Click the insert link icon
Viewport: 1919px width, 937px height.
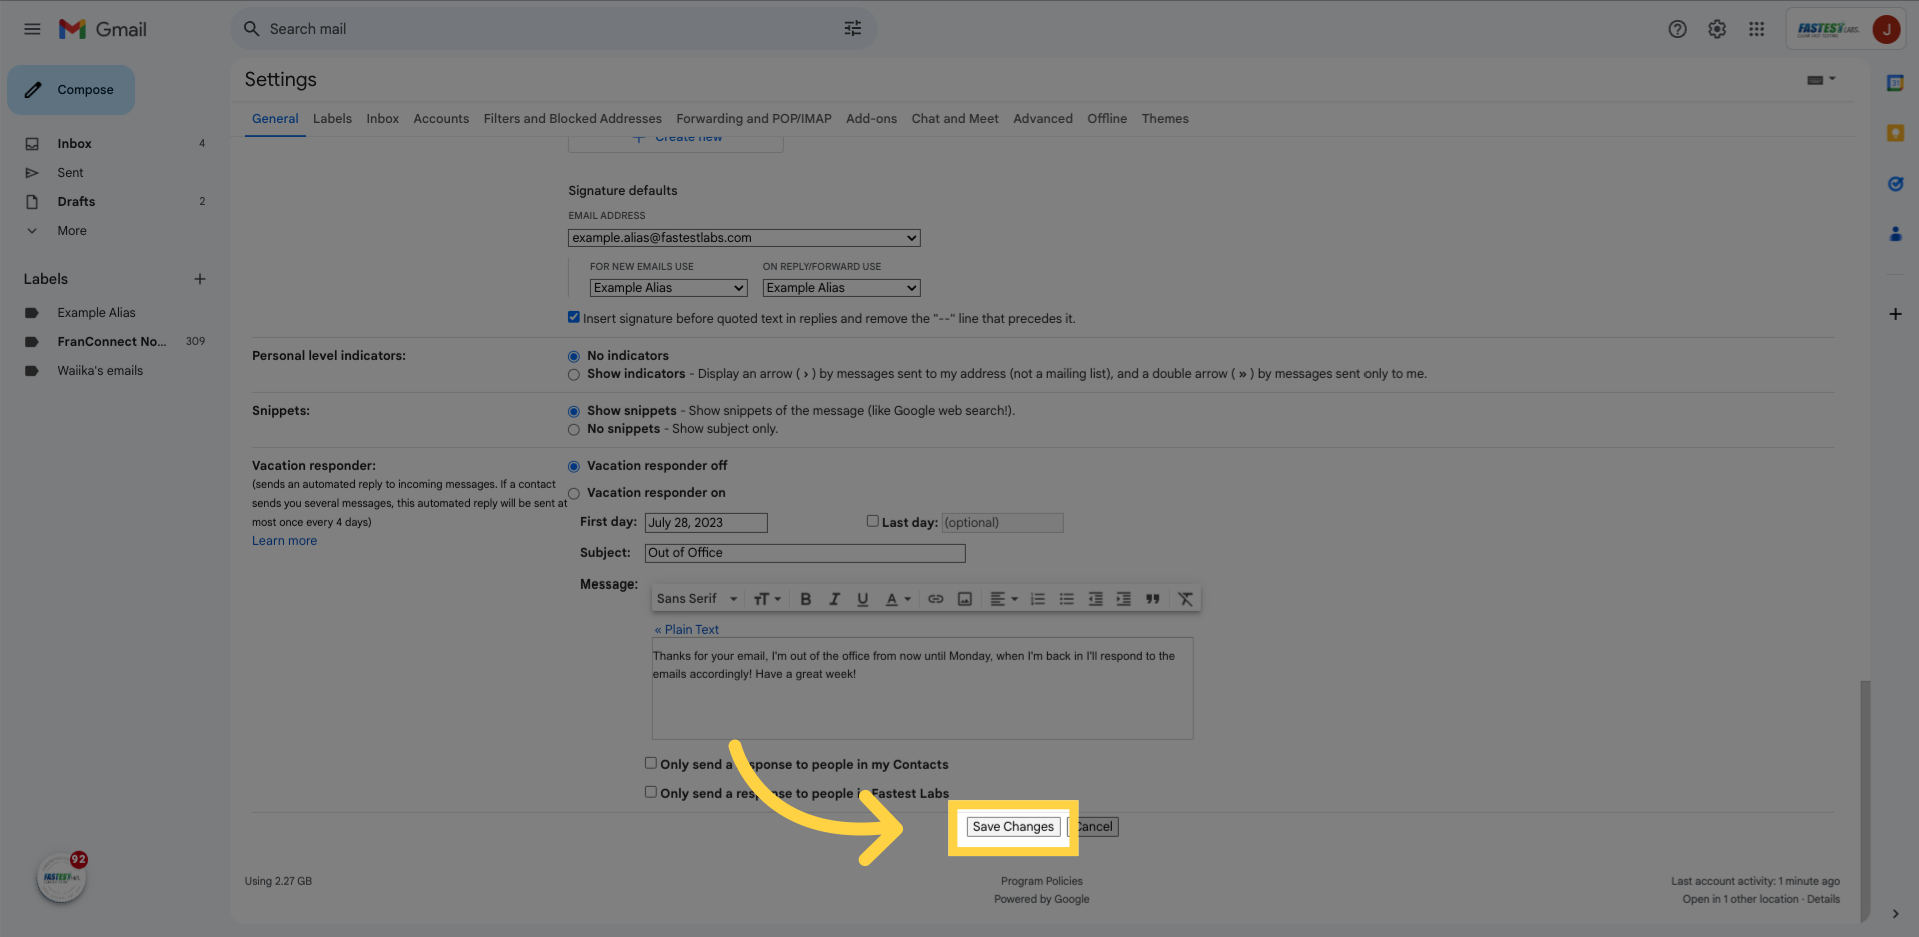[936, 599]
